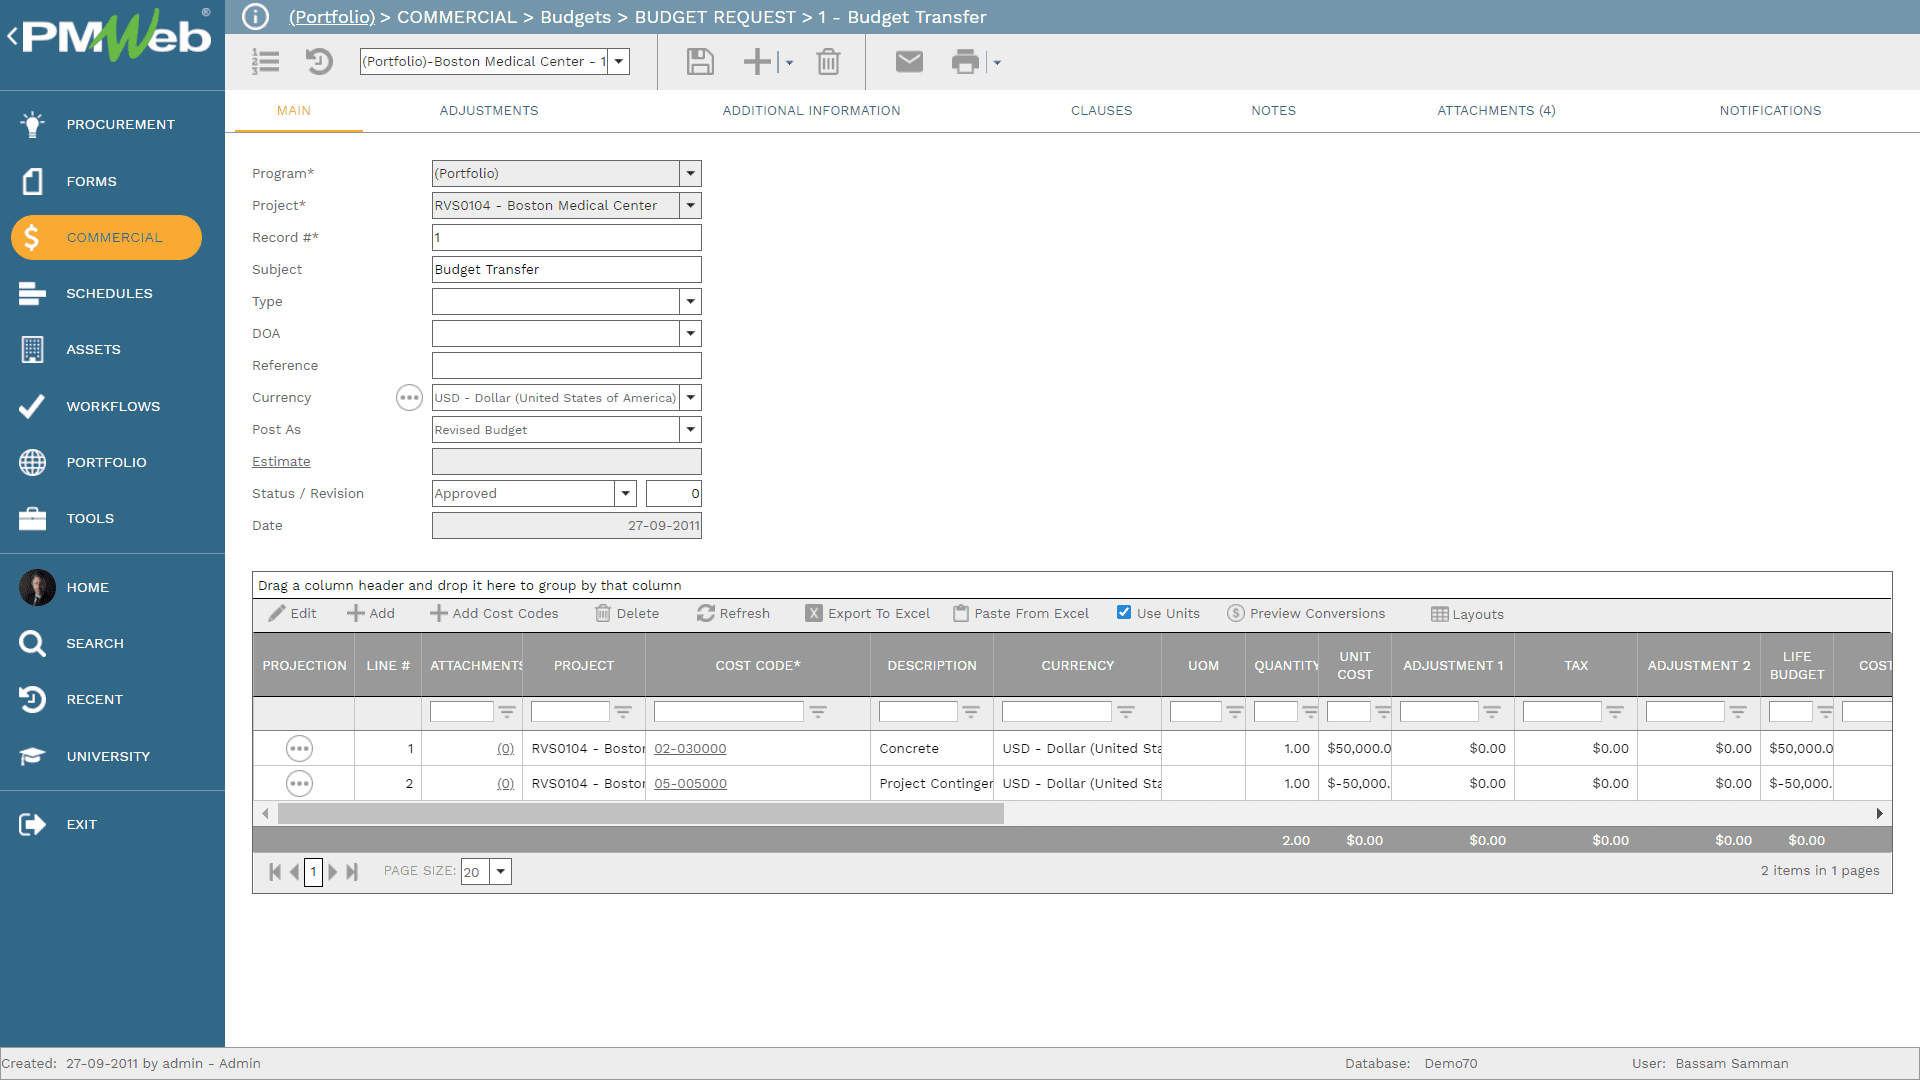This screenshot has width=1920, height=1080.
Task: Switch to the Notifications tab
Action: point(1771,111)
